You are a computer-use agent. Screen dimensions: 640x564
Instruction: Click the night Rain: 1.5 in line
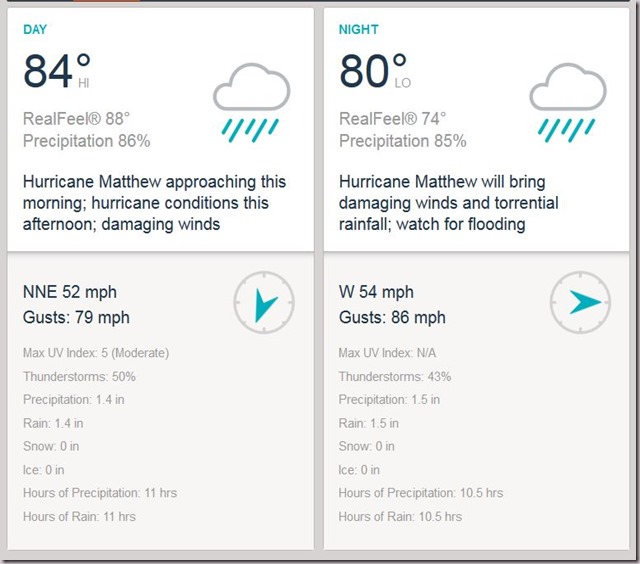(x=369, y=423)
